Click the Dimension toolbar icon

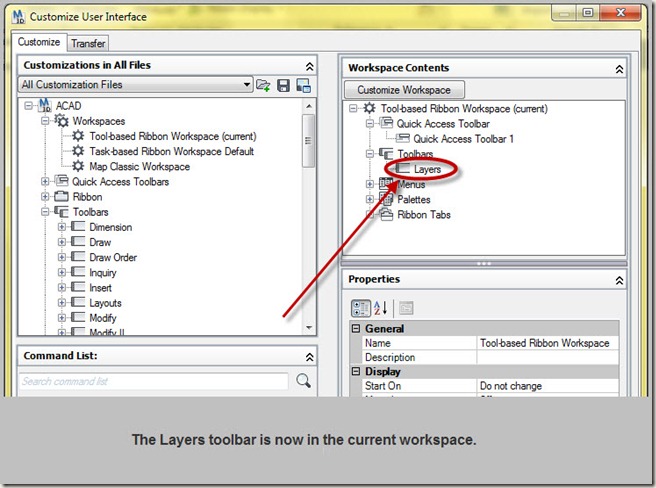click(78, 227)
